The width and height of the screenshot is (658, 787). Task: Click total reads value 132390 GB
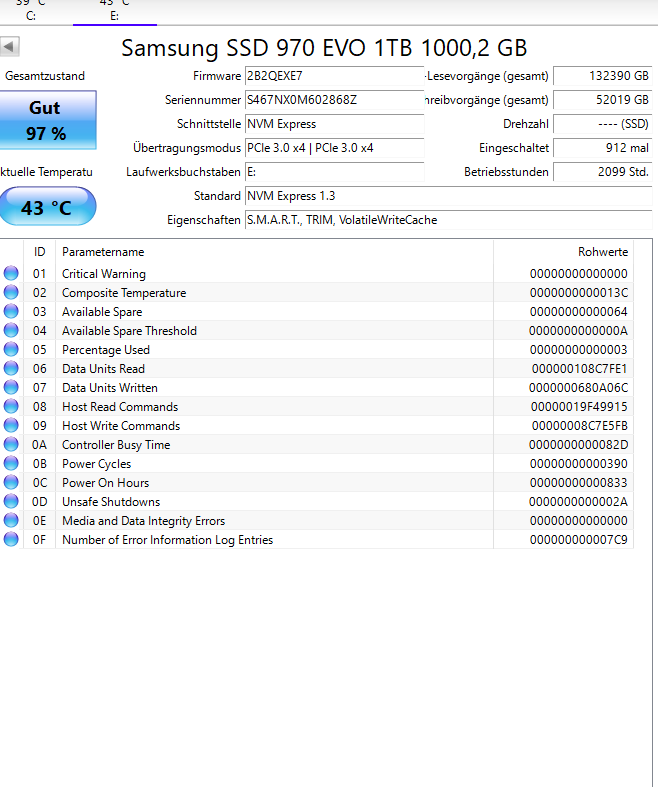602,76
